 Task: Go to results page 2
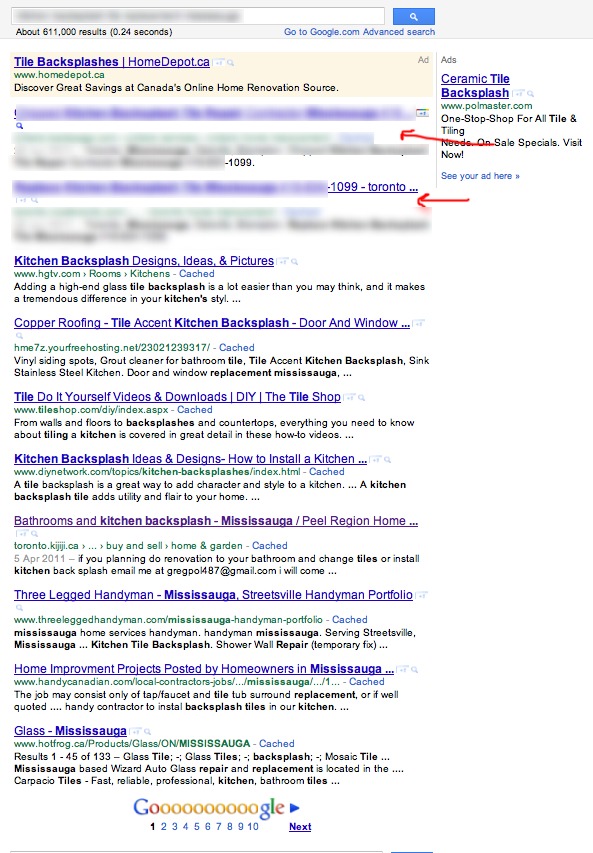click(x=163, y=826)
